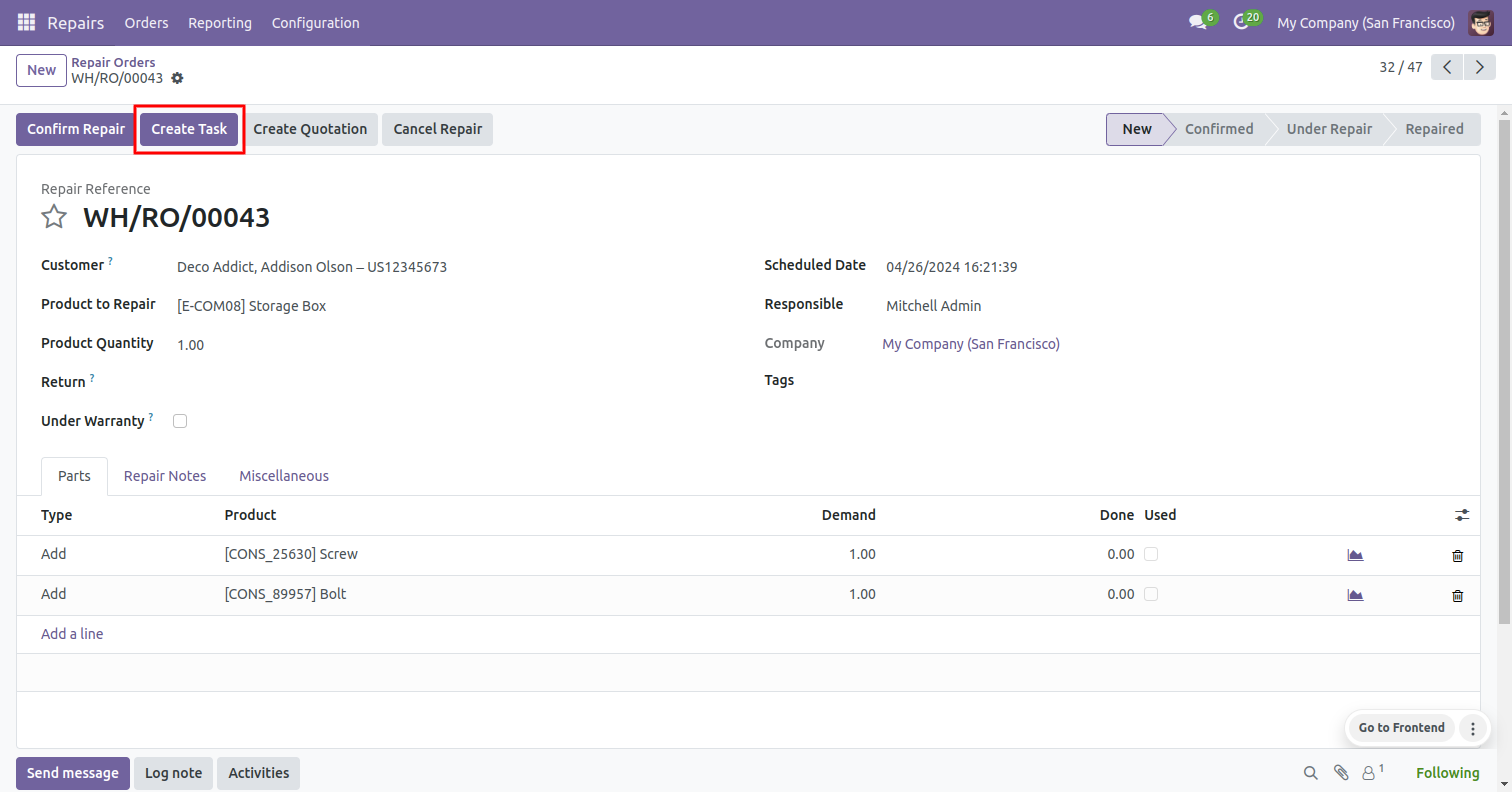Click the Add a line link

click(x=72, y=634)
